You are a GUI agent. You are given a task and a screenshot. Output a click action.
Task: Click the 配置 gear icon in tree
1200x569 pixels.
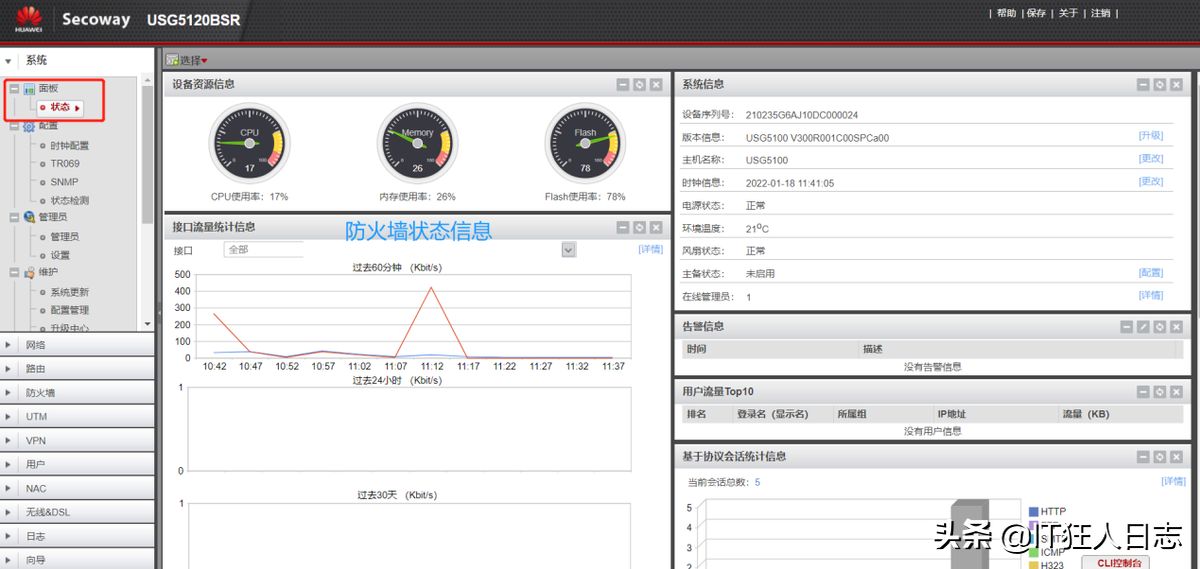[29, 126]
